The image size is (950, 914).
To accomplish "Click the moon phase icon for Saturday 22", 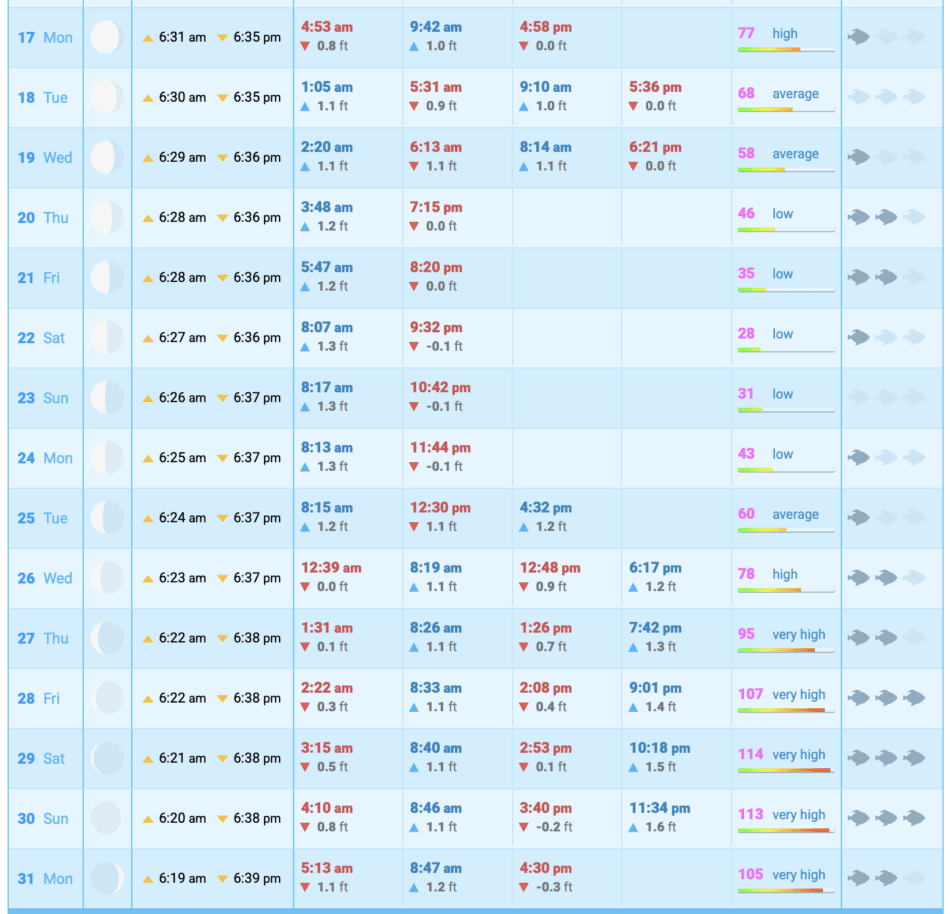I will (x=106, y=338).
